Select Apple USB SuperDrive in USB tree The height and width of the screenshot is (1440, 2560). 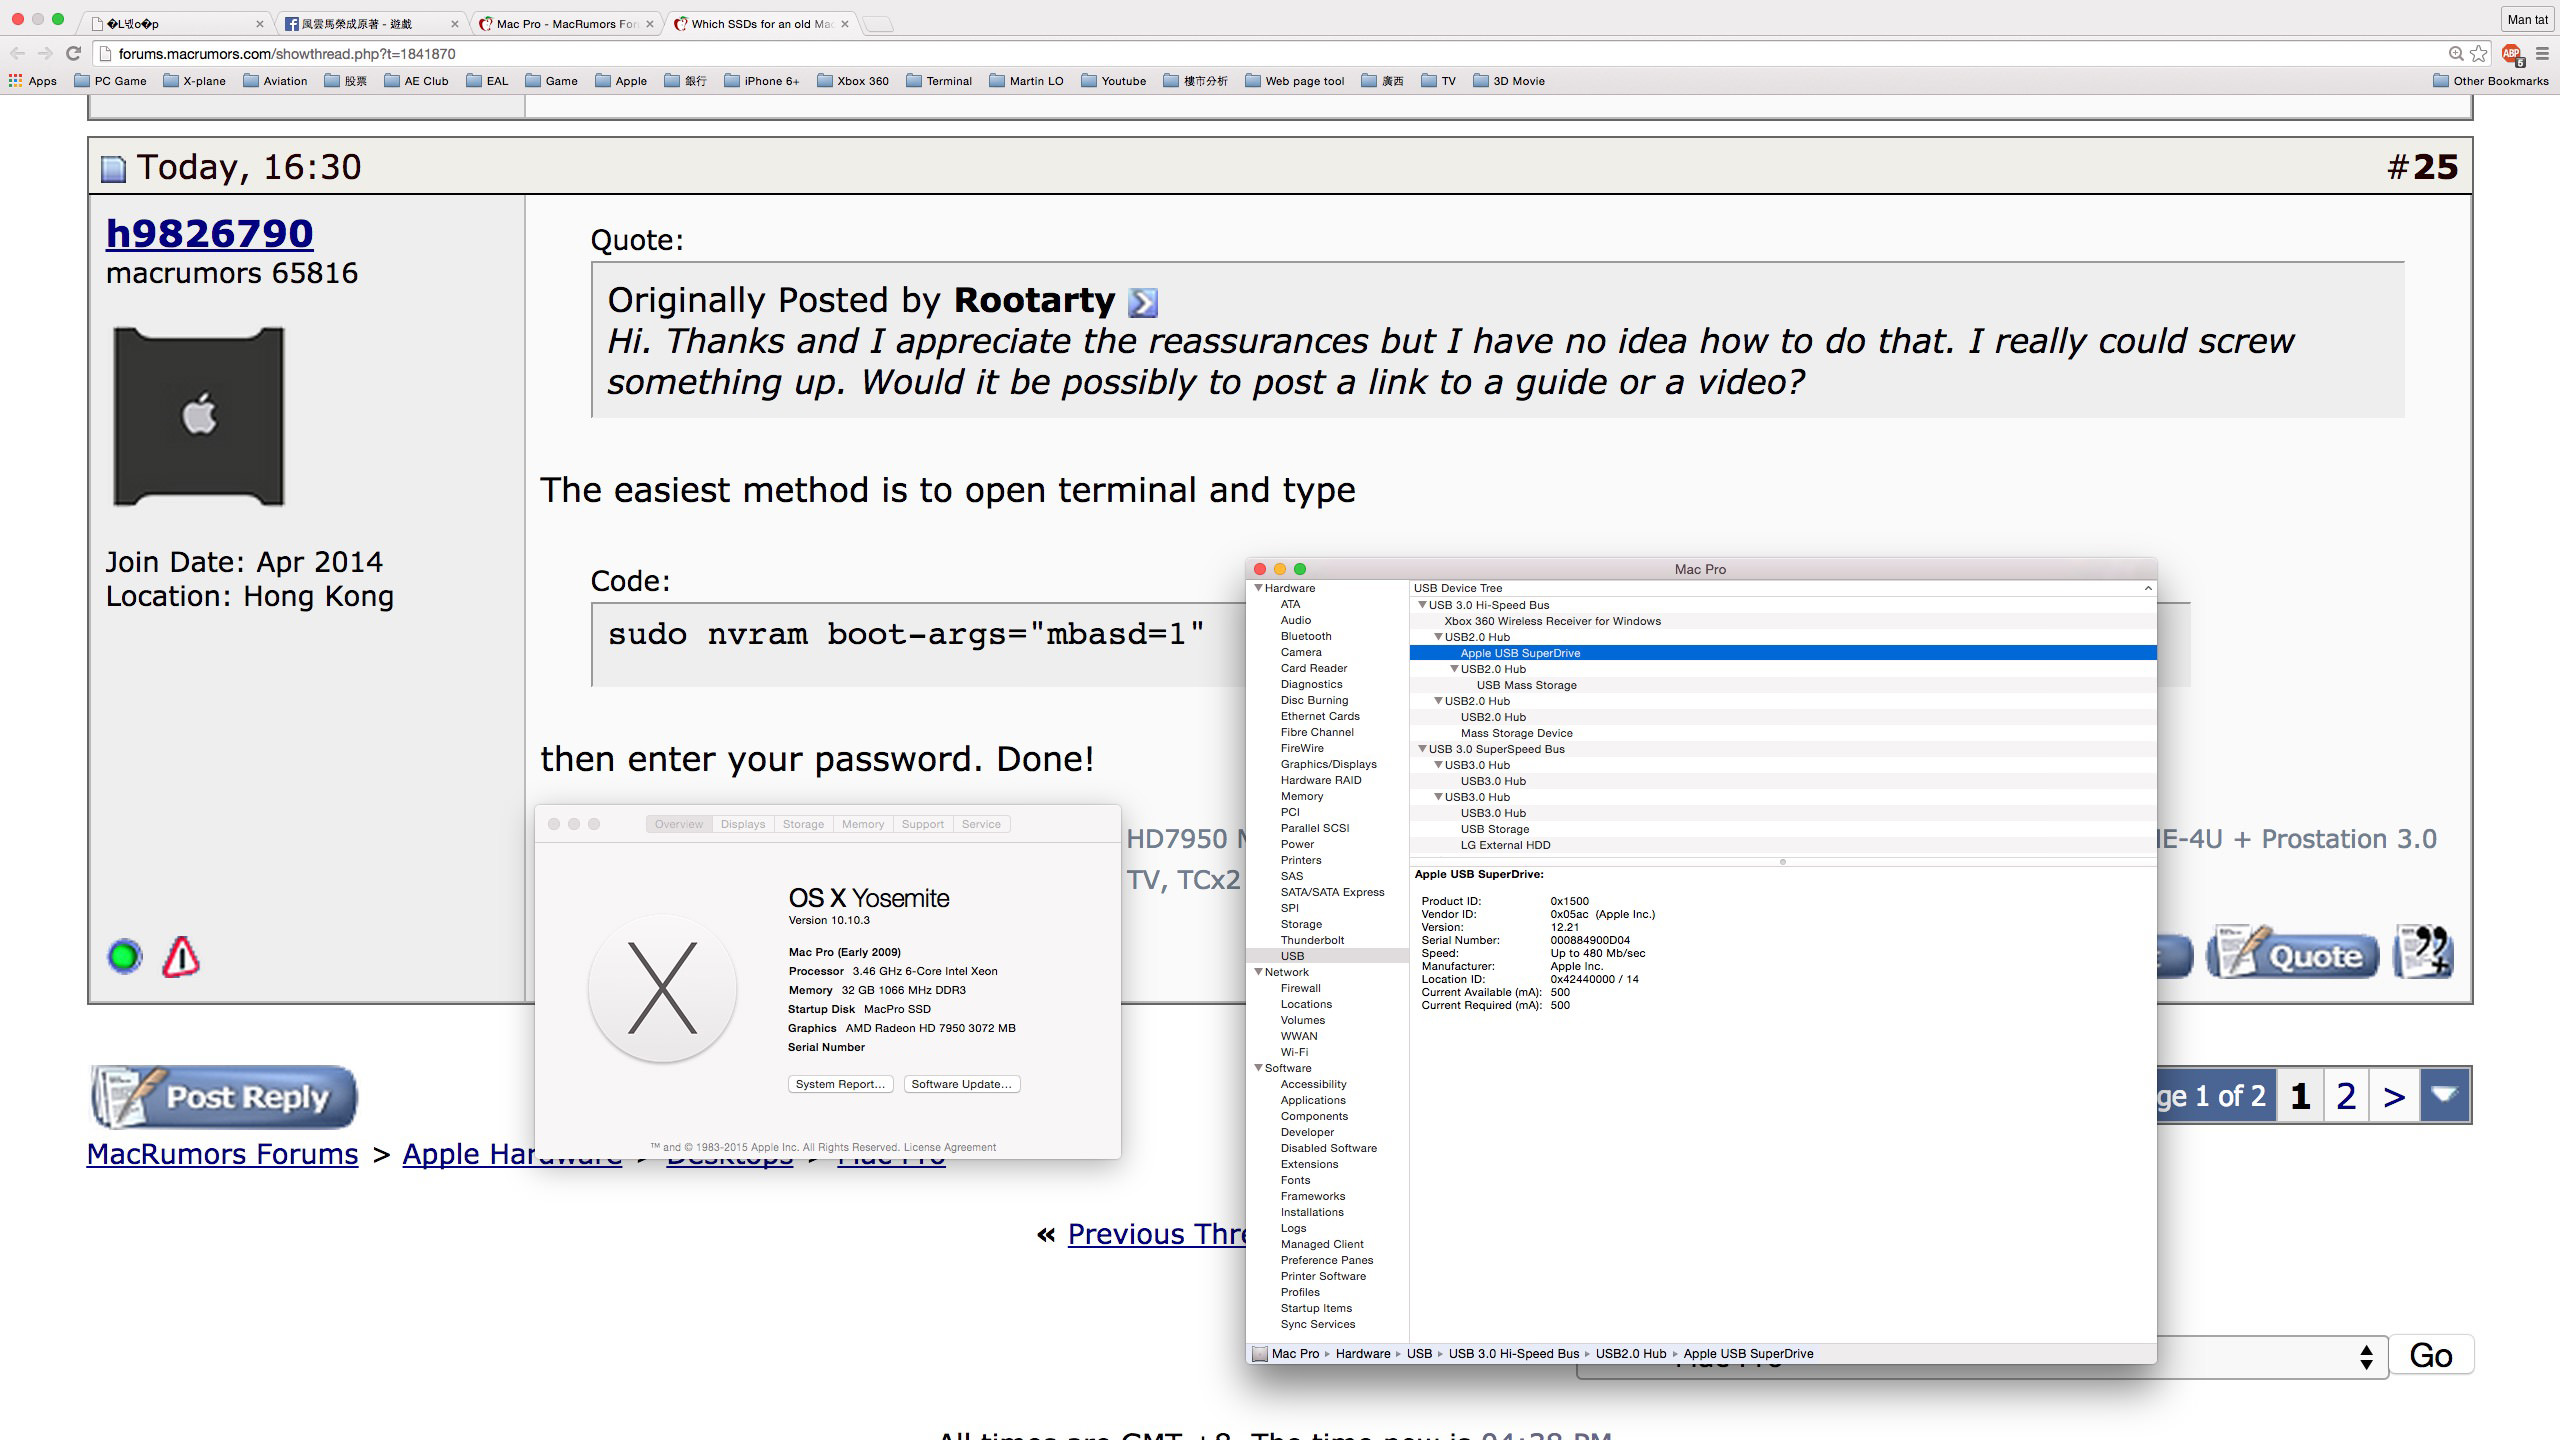coord(1783,653)
